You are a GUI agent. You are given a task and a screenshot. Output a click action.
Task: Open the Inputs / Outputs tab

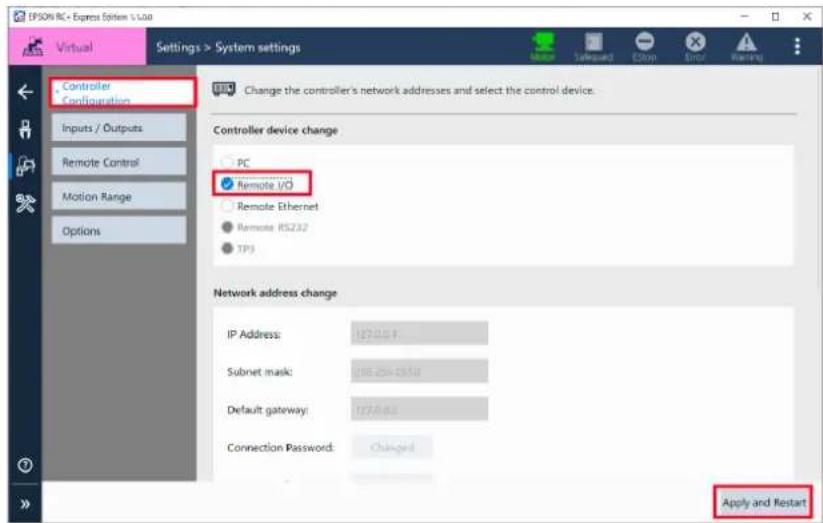pos(119,128)
